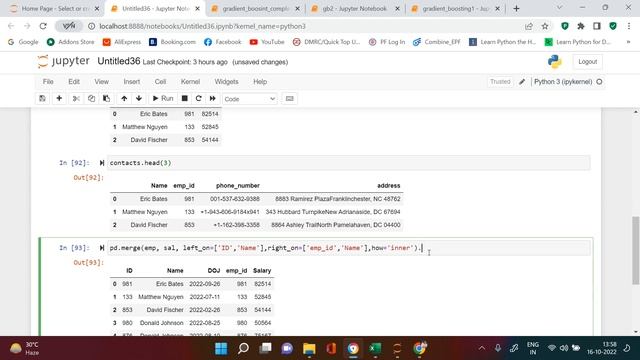Bookmark this page with star icon

pyautogui.click(x=545, y=26)
